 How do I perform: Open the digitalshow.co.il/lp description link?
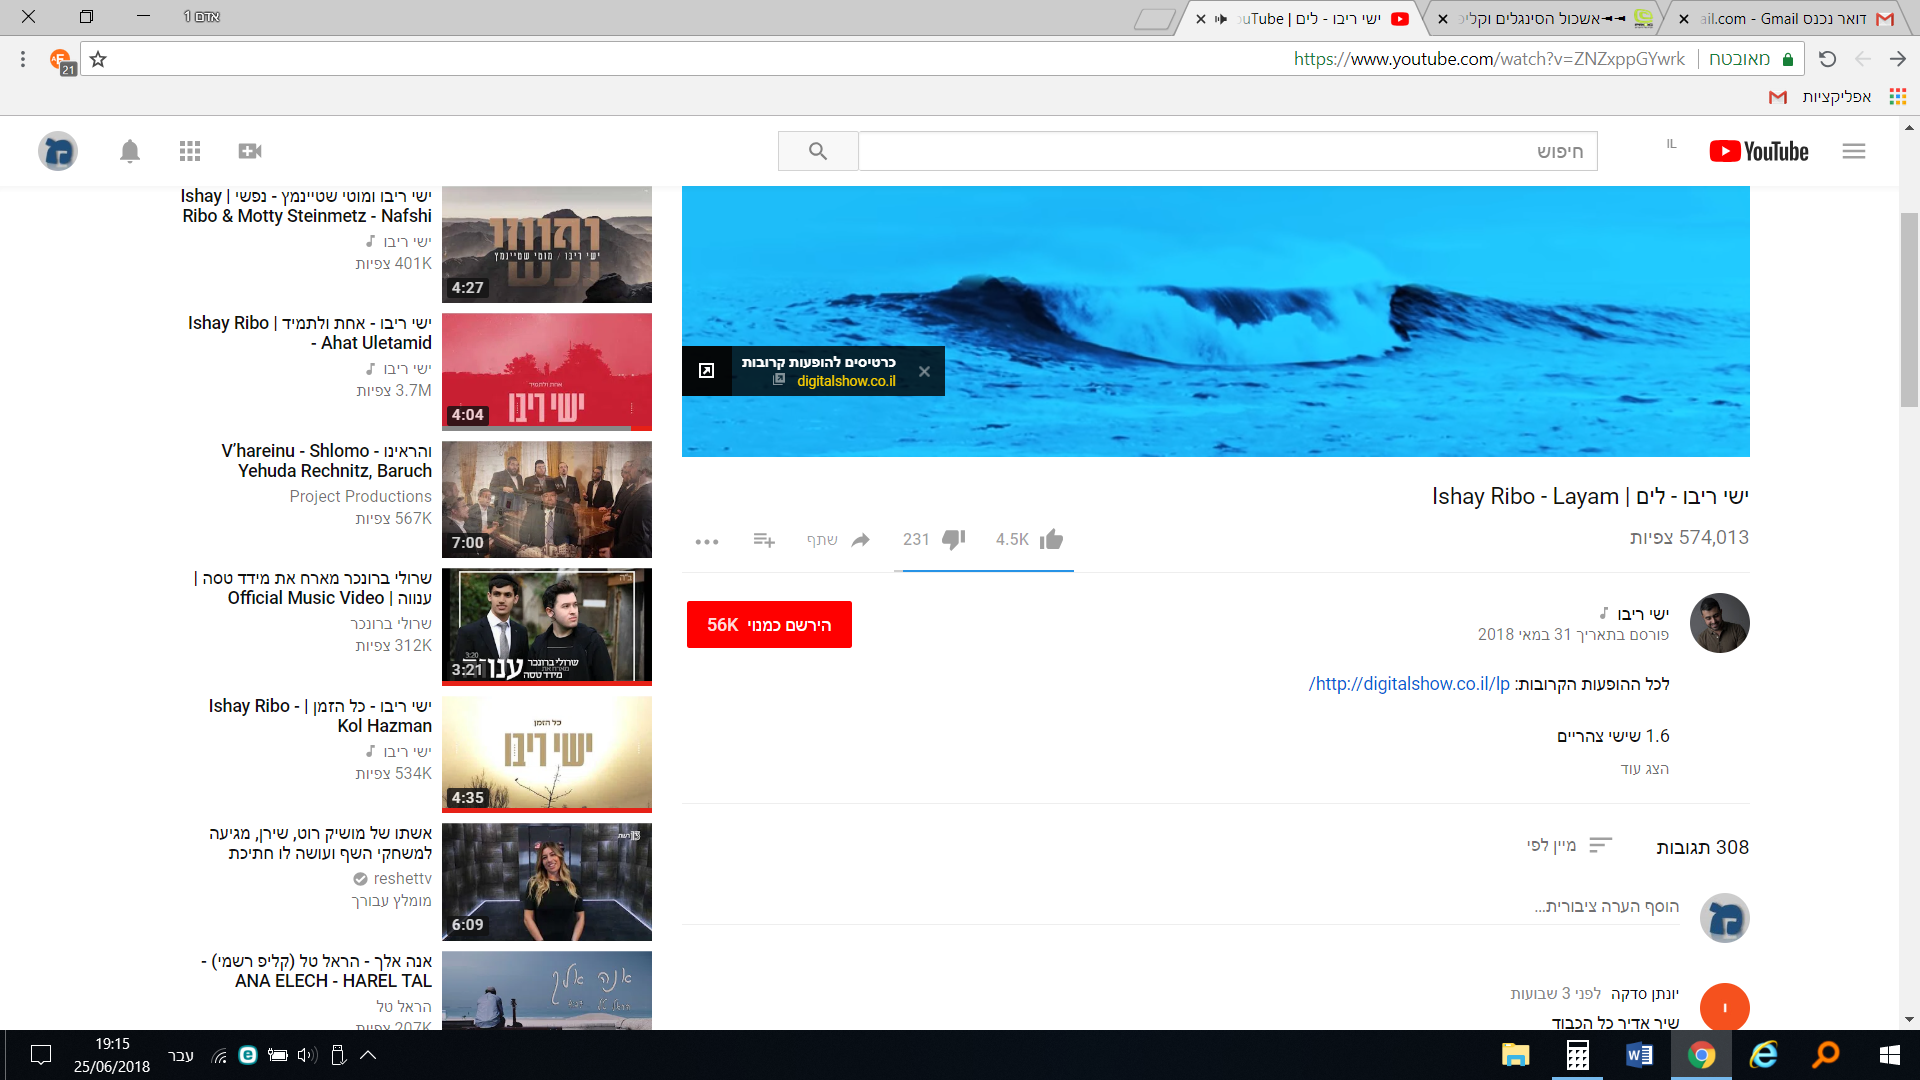[1410, 684]
